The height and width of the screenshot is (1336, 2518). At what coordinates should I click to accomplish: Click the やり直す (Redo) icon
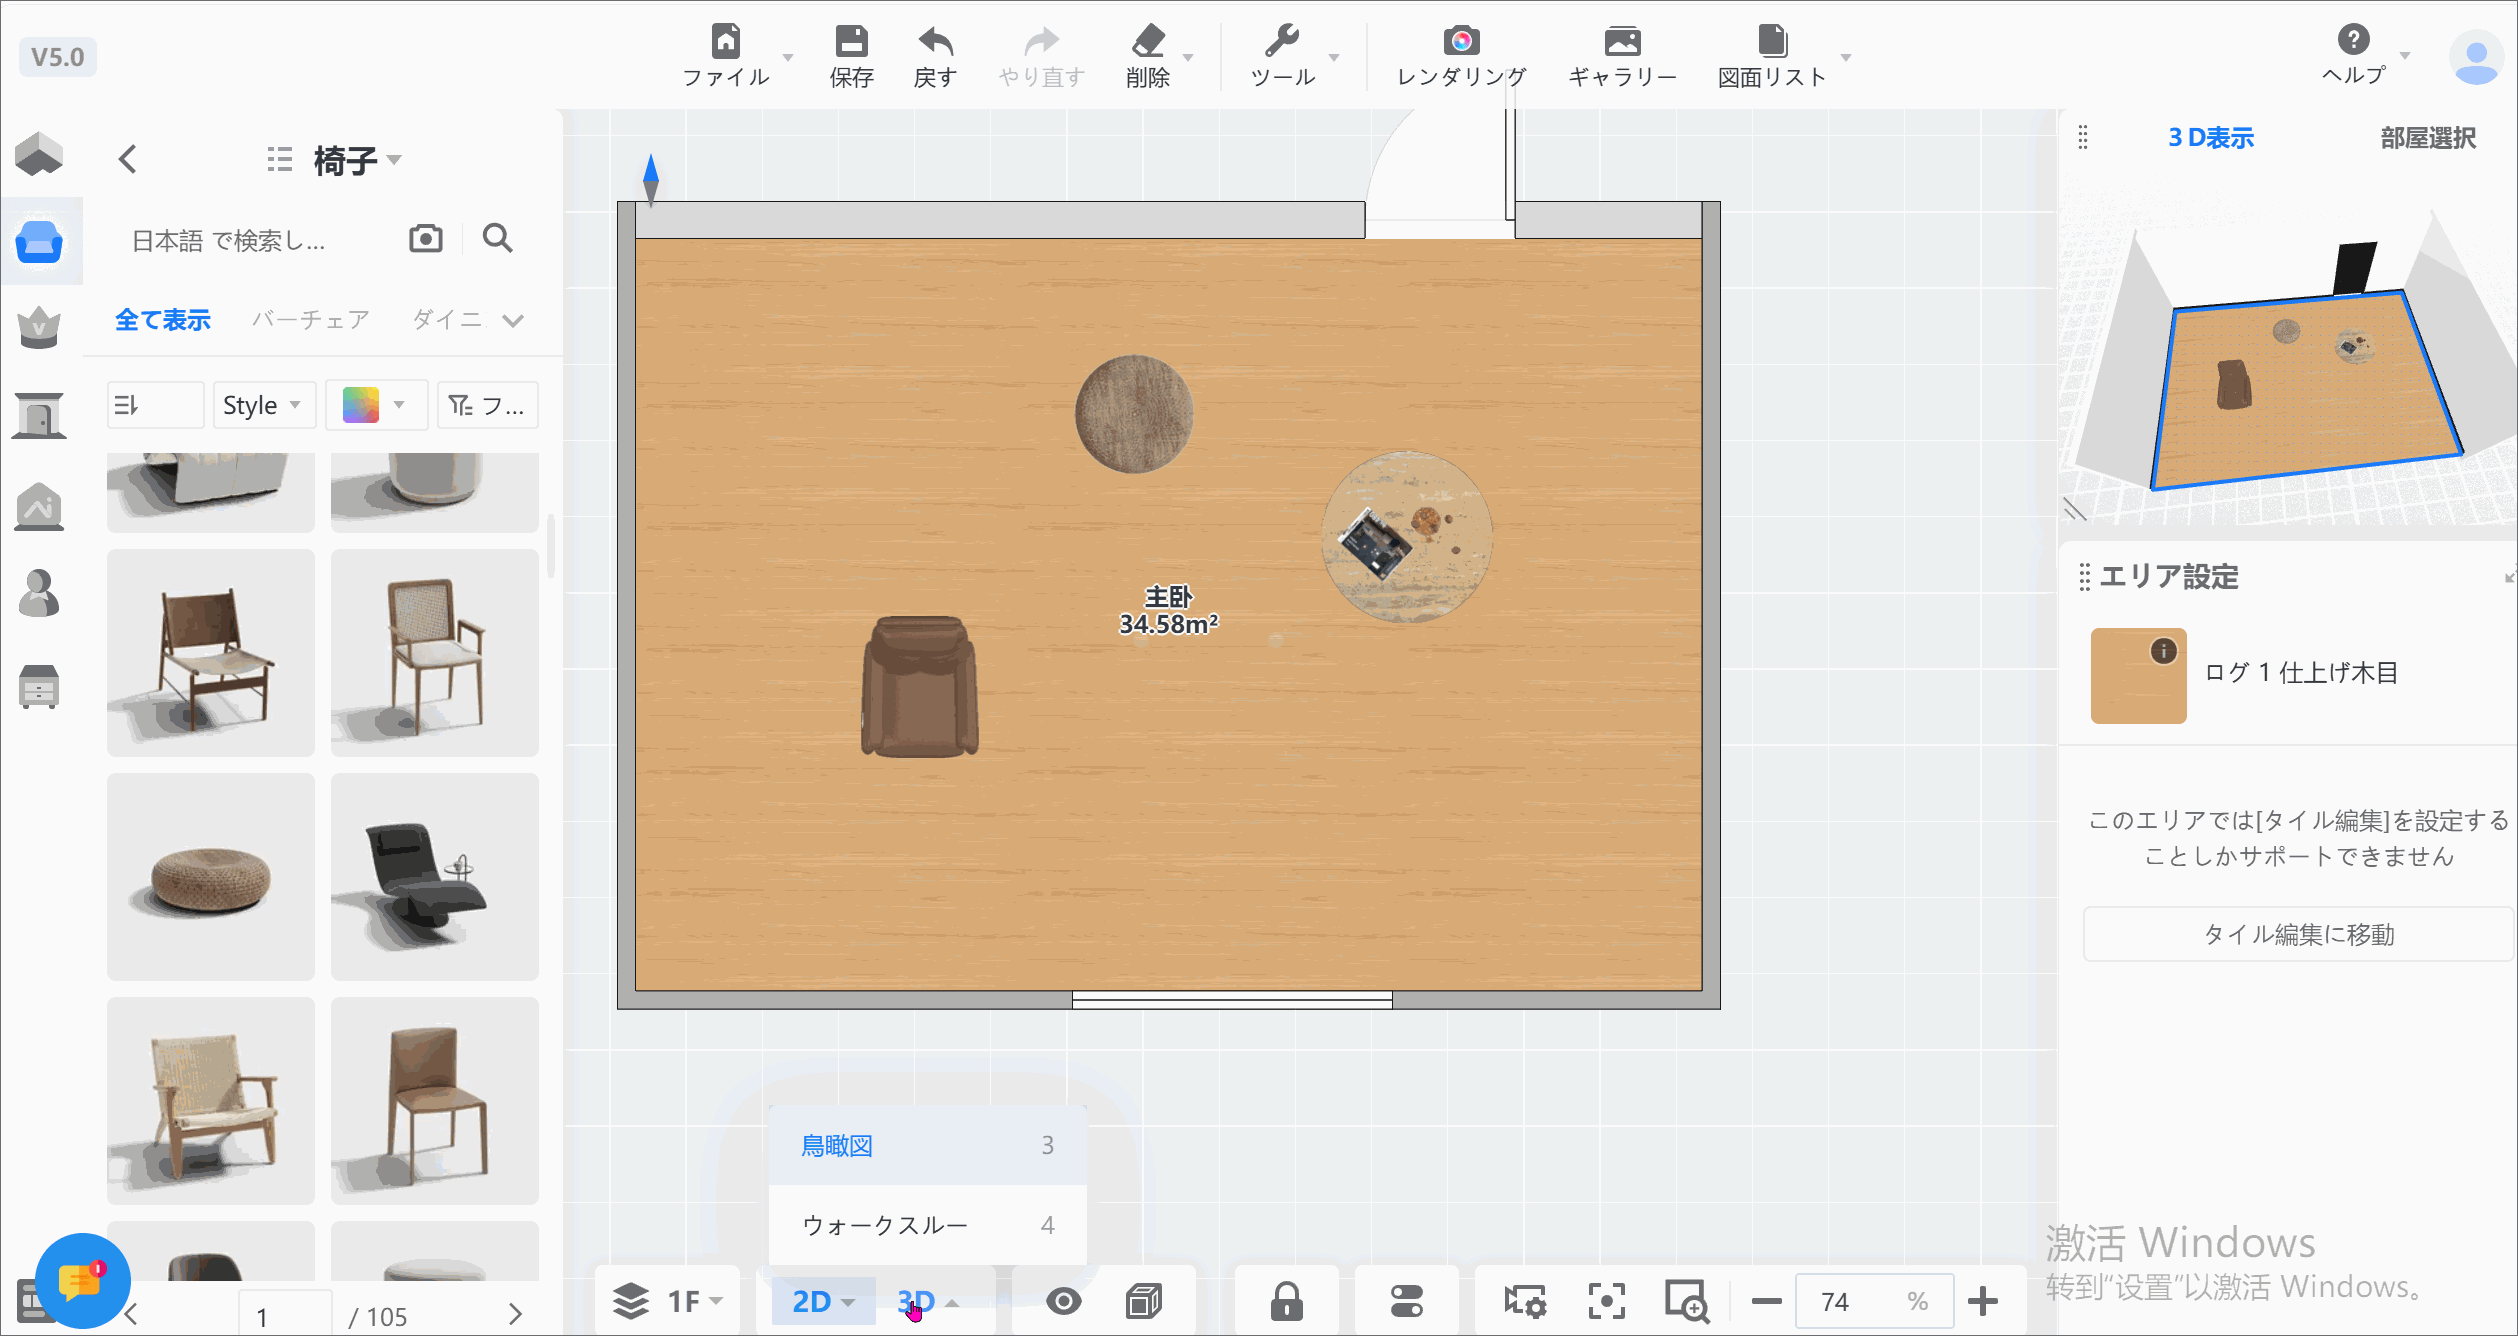(x=1041, y=42)
